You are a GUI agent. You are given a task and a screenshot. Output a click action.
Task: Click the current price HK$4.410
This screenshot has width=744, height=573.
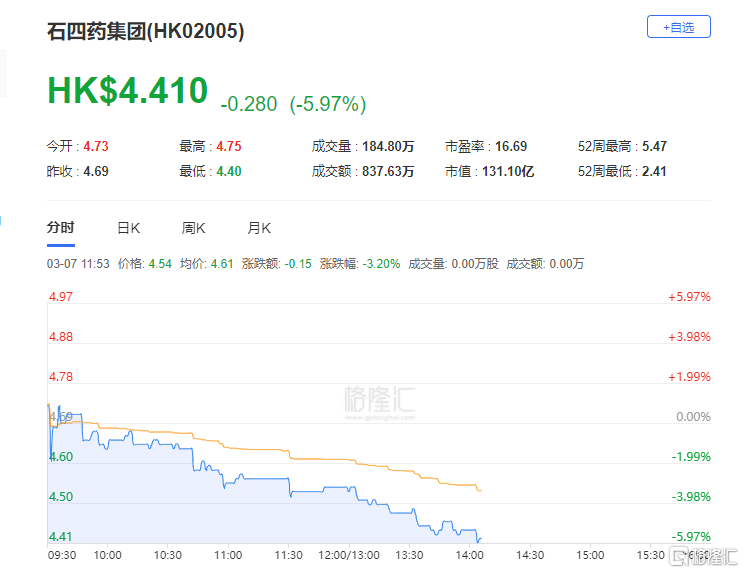[128, 90]
